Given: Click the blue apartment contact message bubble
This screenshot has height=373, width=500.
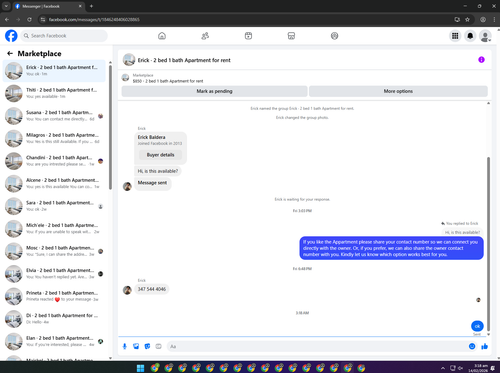Looking at the screenshot, I should point(391,248).
